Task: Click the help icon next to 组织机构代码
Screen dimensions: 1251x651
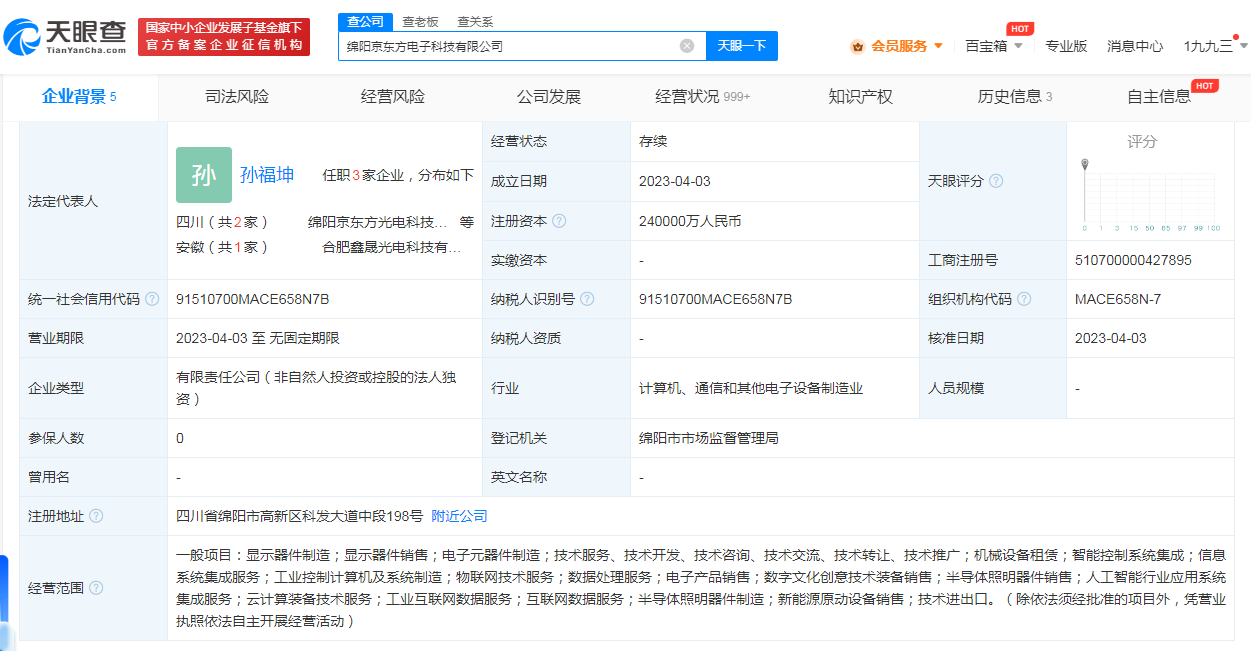Action: click(1024, 299)
